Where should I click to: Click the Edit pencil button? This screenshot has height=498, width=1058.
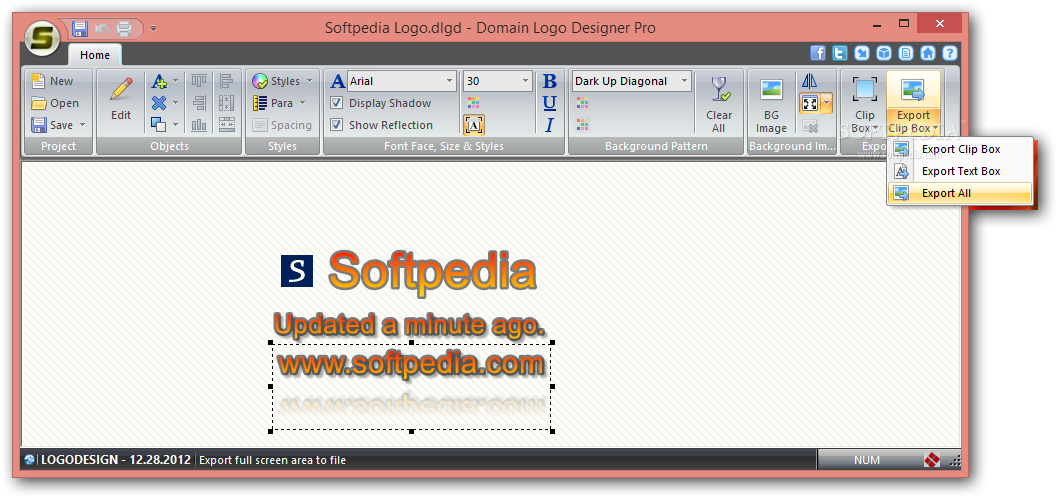[x=121, y=99]
